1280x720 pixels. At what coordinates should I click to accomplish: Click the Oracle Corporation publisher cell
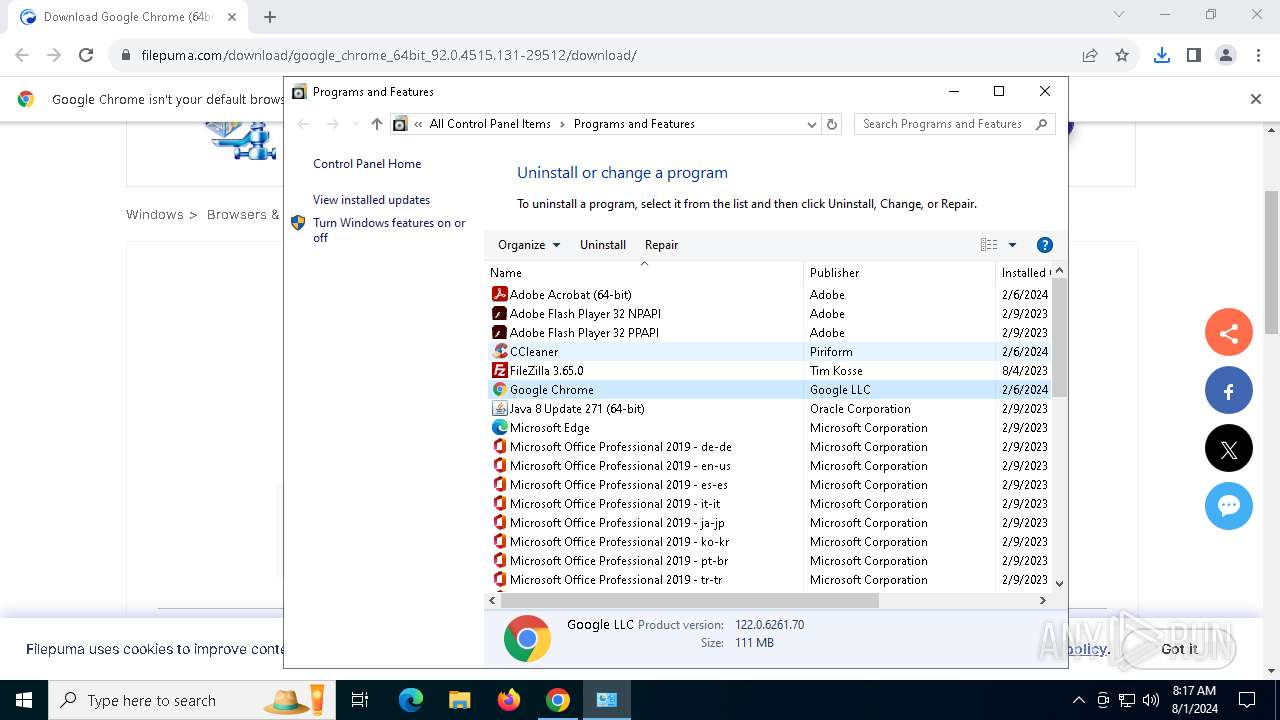point(860,408)
